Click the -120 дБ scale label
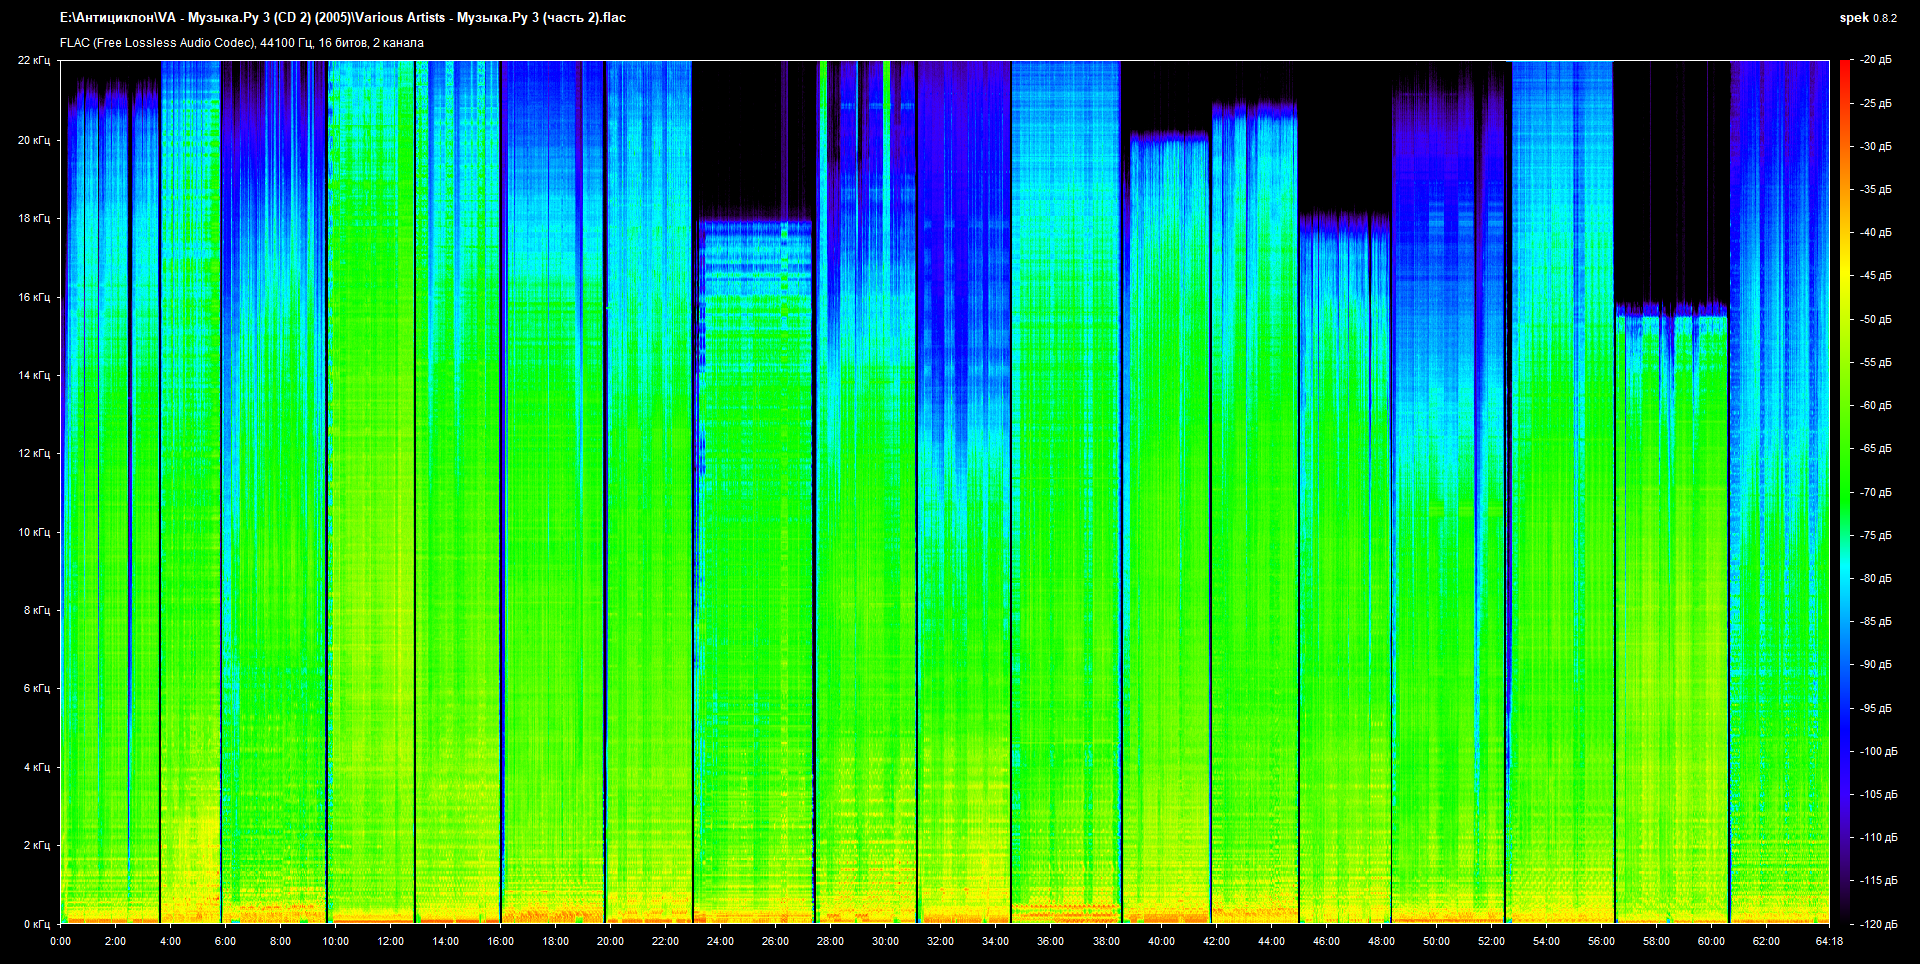The height and width of the screenshot is (964, 1920). pyautogui.click(x=1876, y=924)
